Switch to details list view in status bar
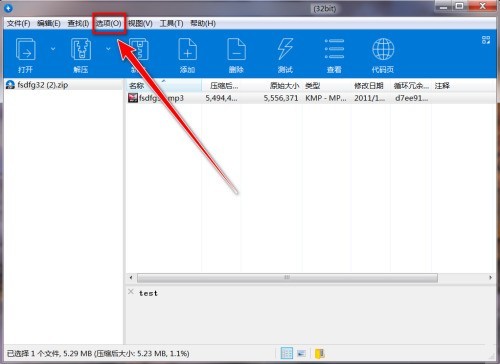 click(x=287, y=353)
